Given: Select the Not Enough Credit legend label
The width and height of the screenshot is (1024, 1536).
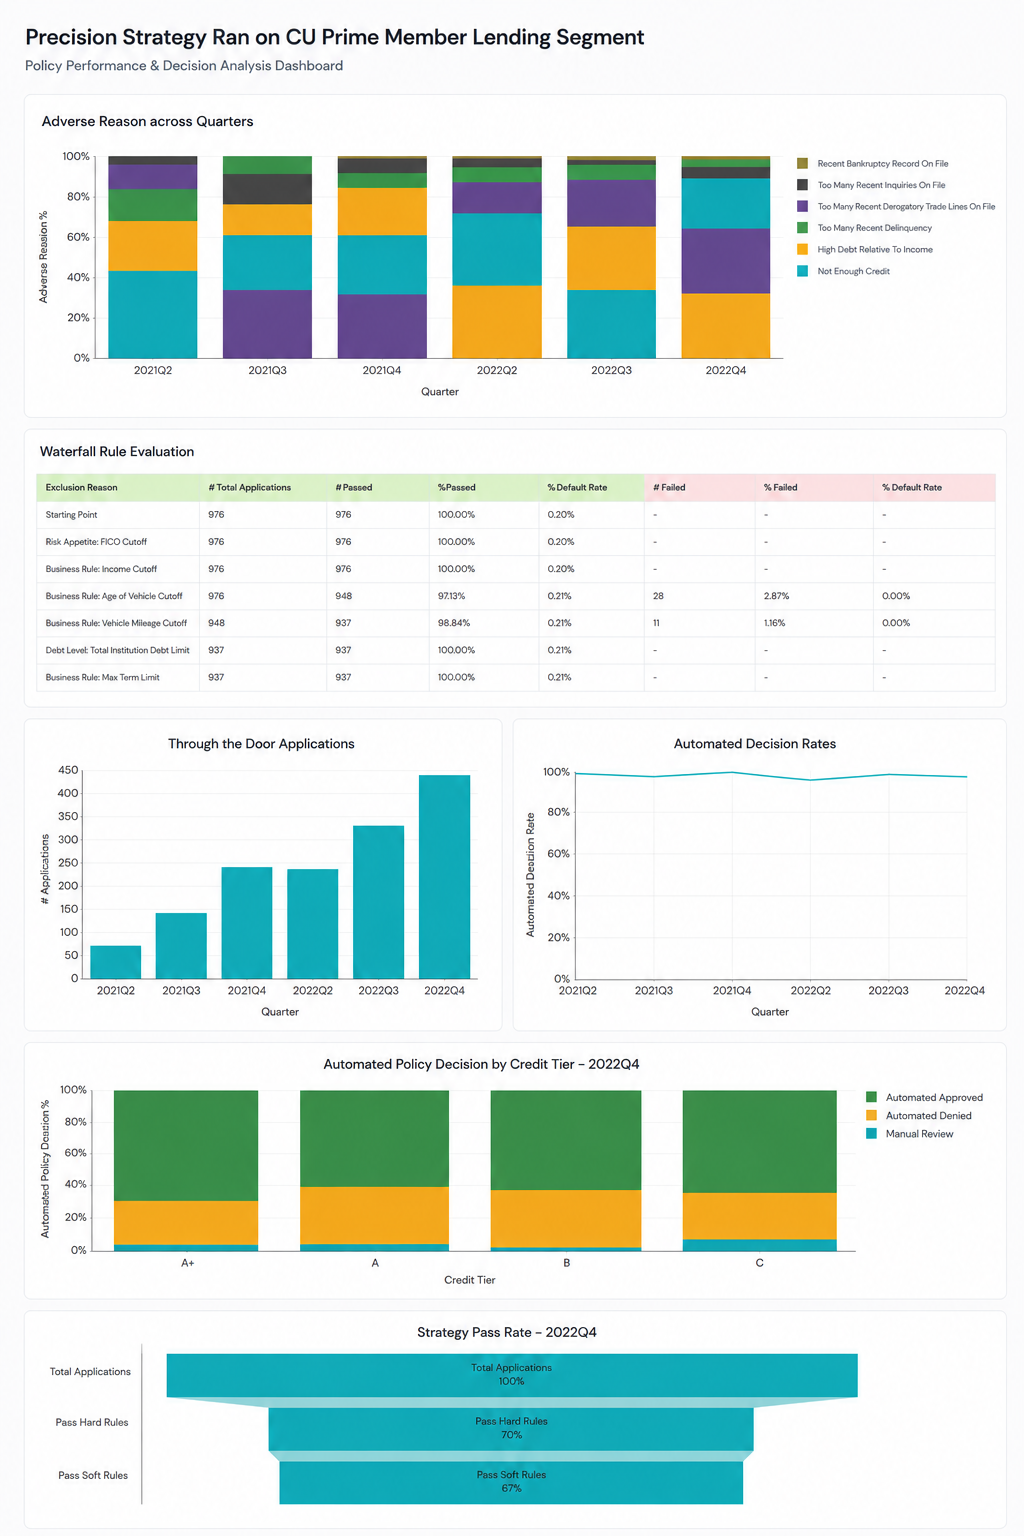Looking at the screenshot, I should 853,271.
